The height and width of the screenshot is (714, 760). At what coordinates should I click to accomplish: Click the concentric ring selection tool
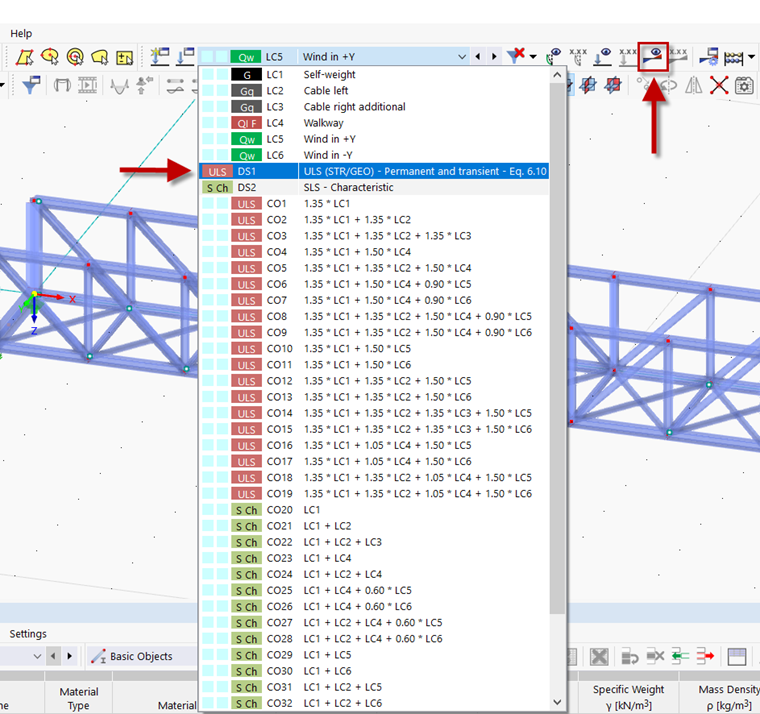[x=75, y=57]
